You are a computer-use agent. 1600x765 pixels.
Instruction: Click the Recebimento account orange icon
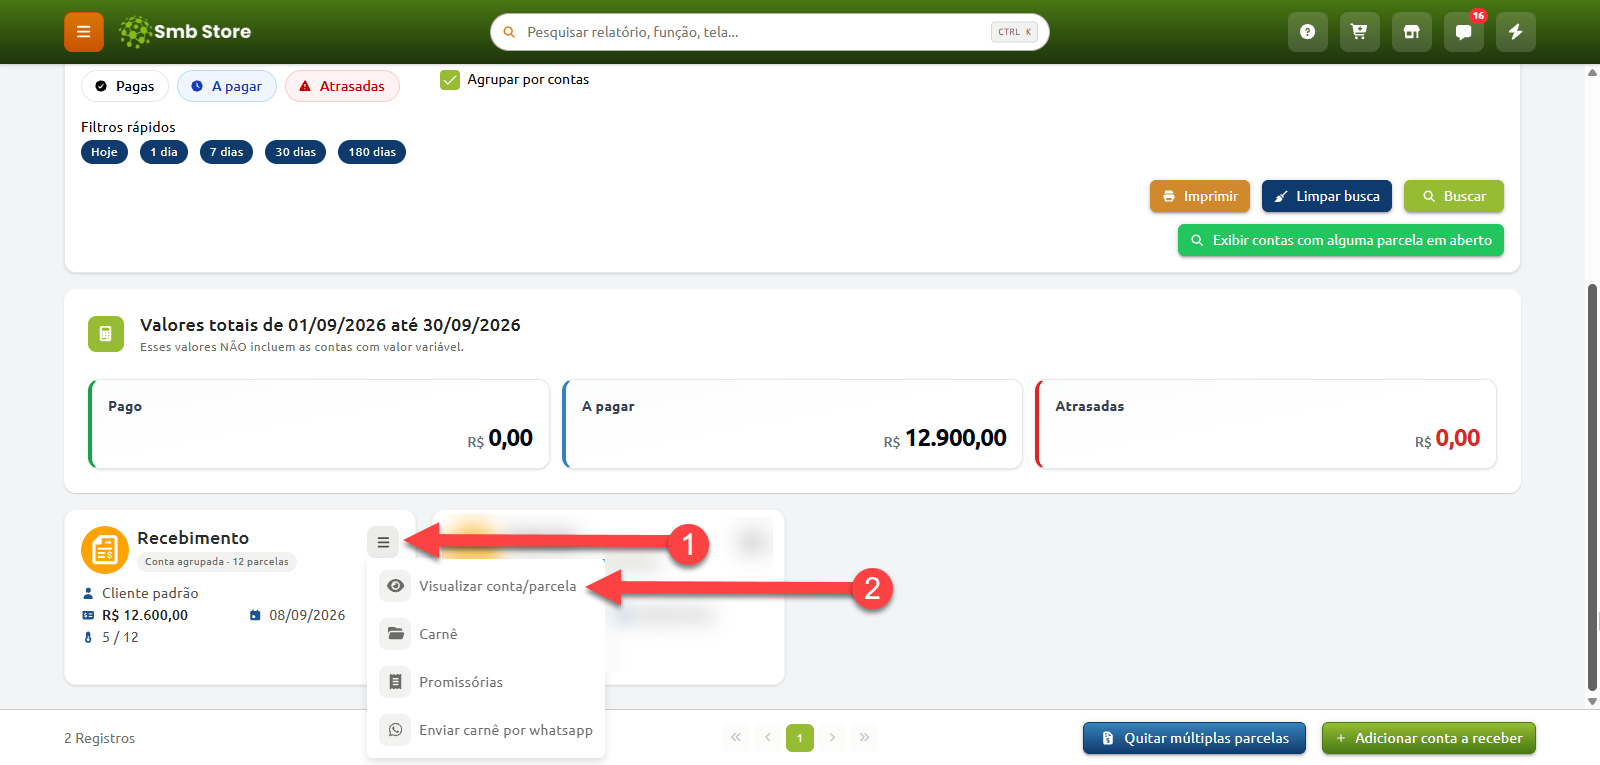[105, 550]
